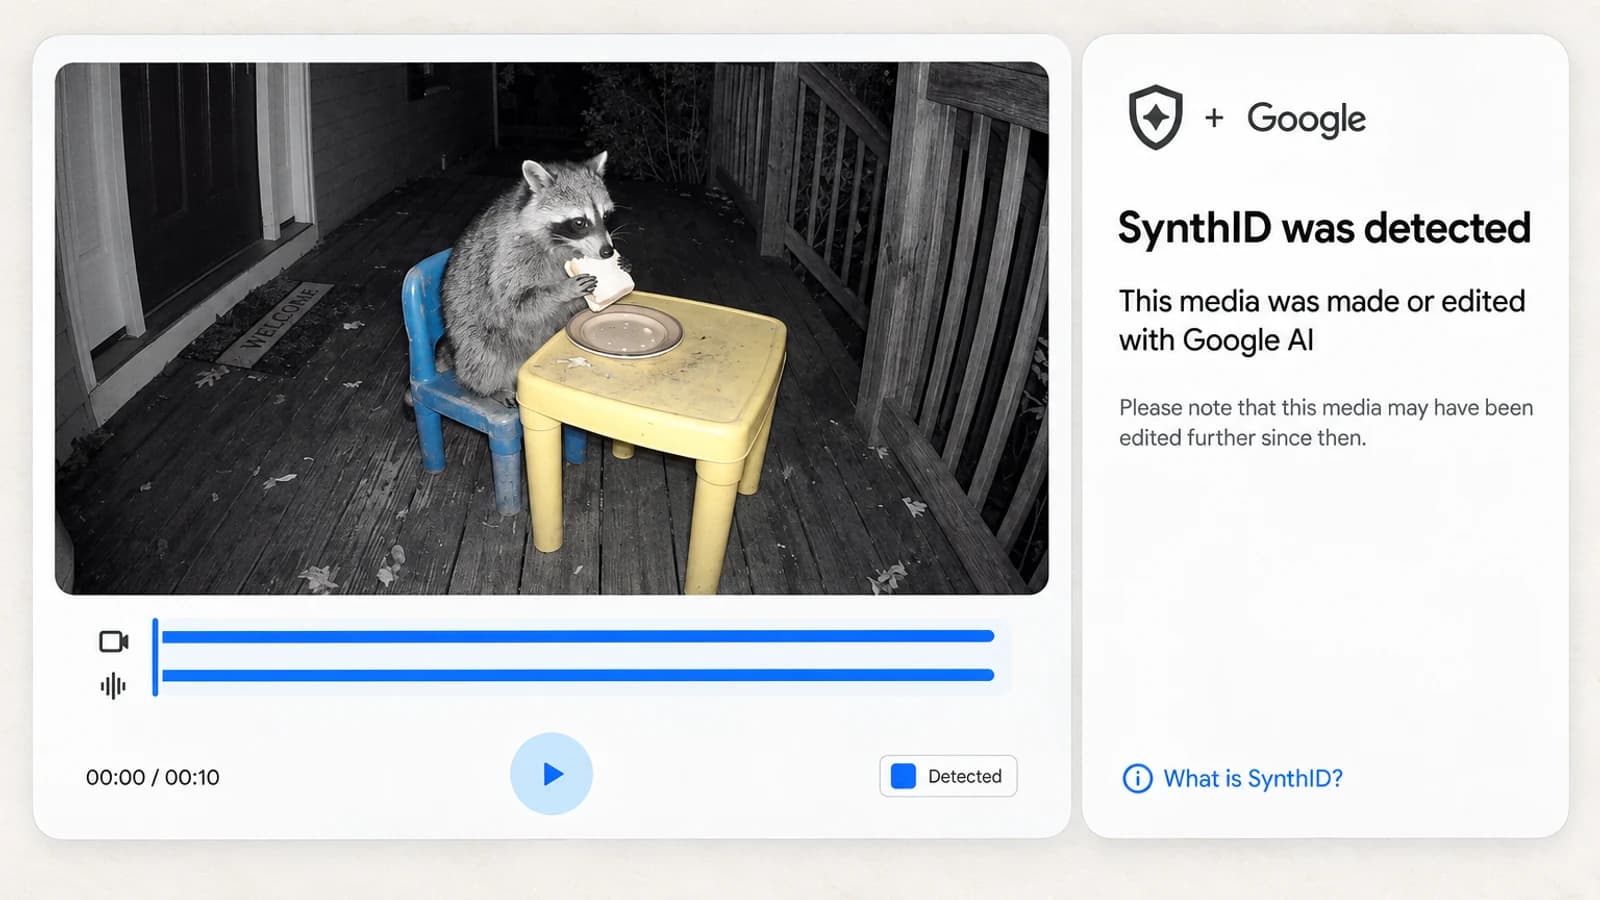Click the Google logo text
The height and width of the screenshot is (900, 1600).
tap(1306, 119)
